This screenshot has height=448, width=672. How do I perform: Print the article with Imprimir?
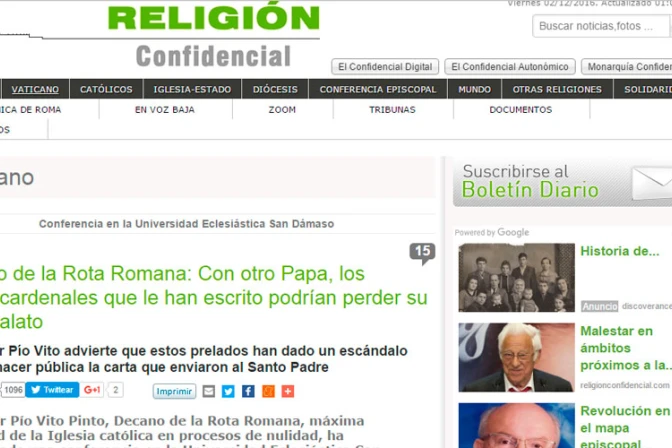(x=174, y=391)
